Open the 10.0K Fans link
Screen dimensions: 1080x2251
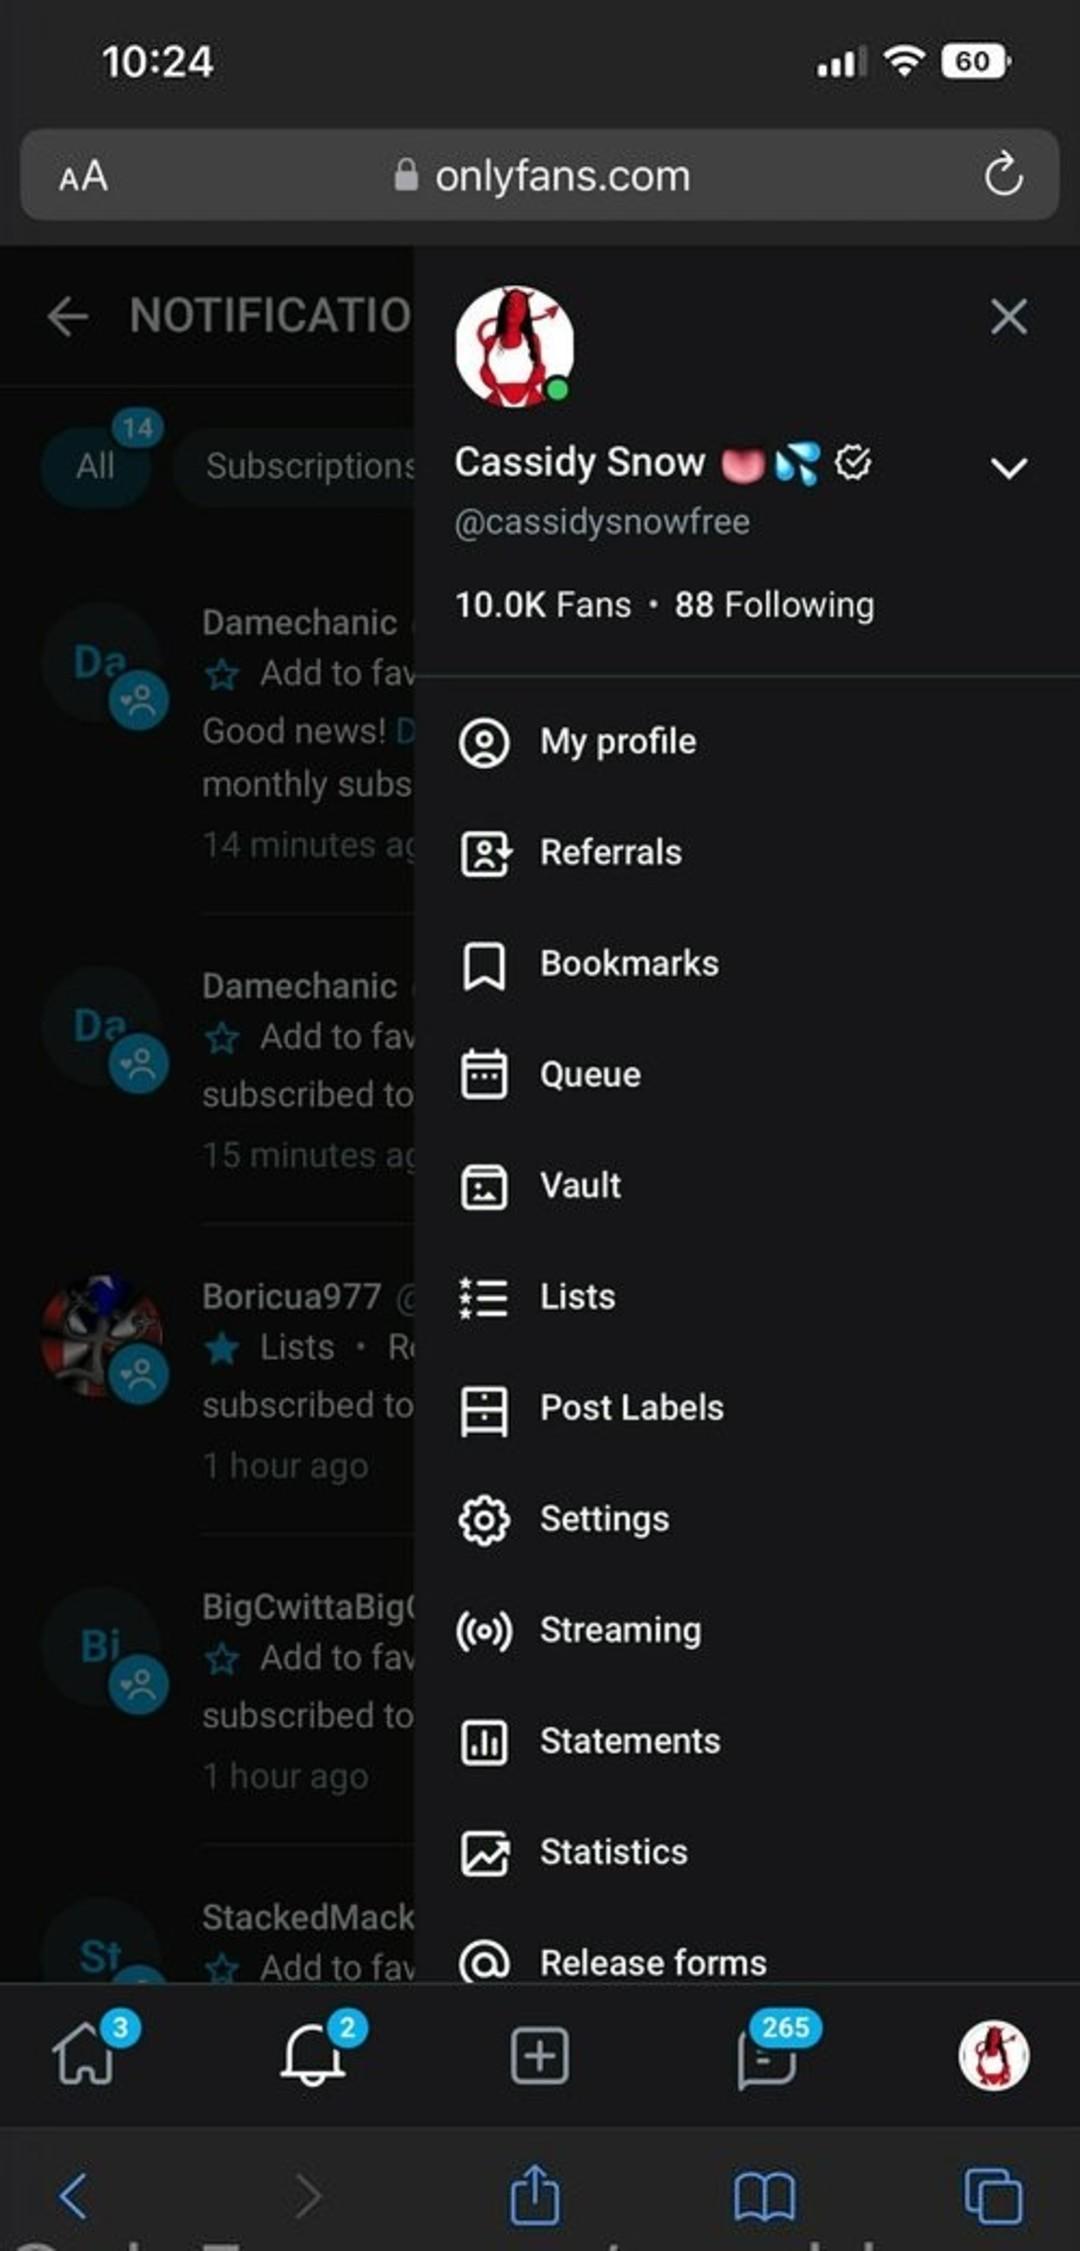click(543, 605)
